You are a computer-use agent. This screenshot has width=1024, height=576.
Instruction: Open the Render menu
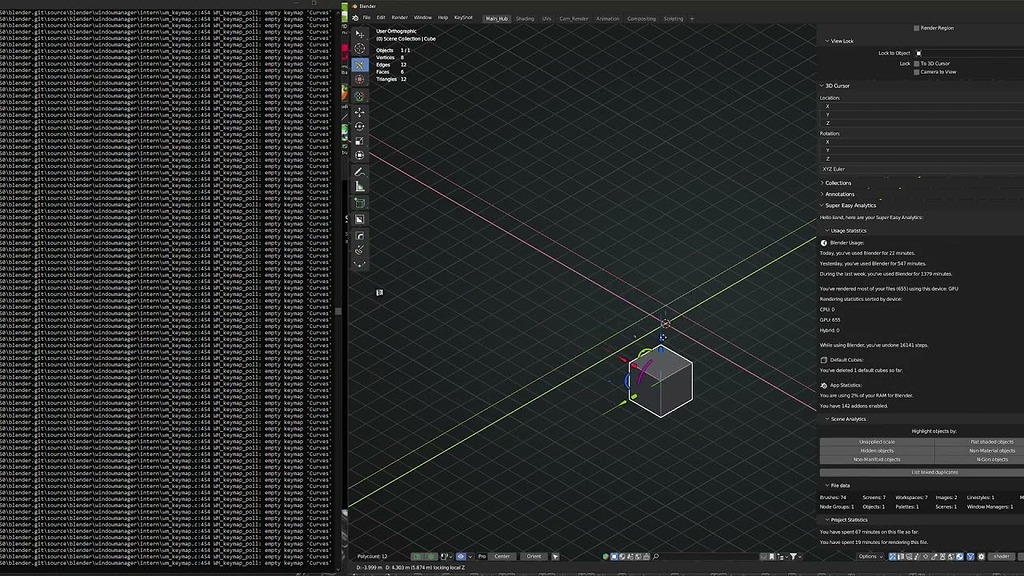click(x=400, y=18)
